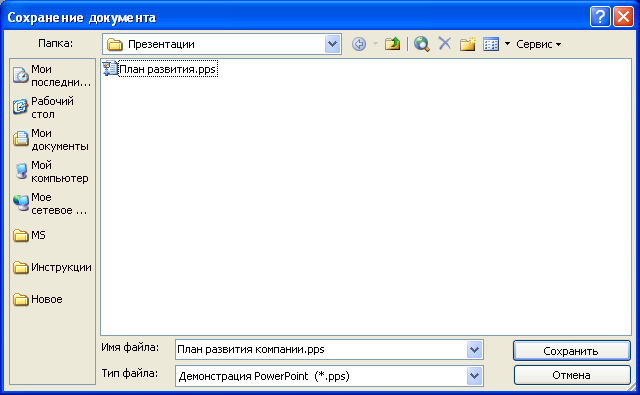Open the Сервис menu
Screen dimensions: 640x395
click(x=538, y=44)
